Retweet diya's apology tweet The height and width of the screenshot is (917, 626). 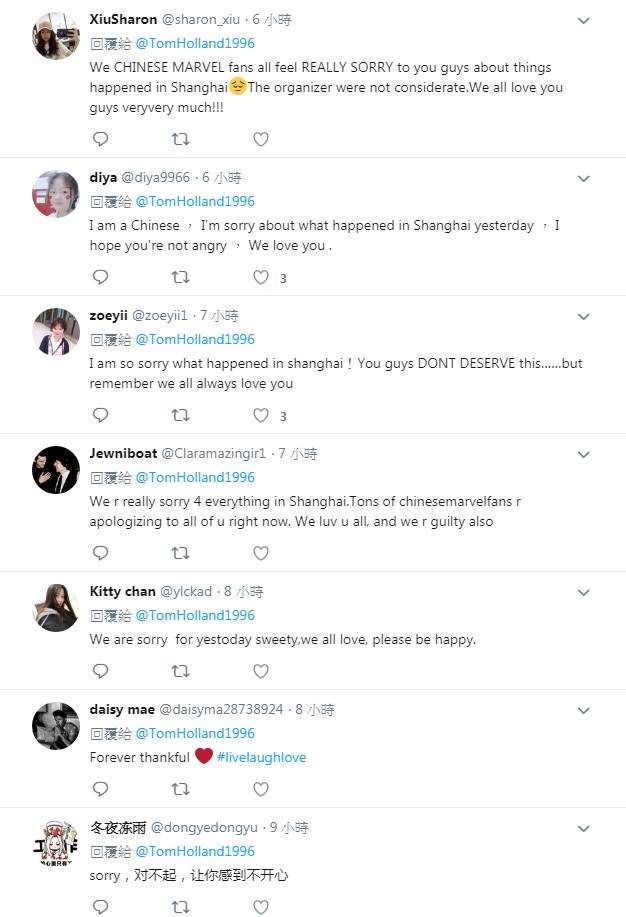[180, 277]
